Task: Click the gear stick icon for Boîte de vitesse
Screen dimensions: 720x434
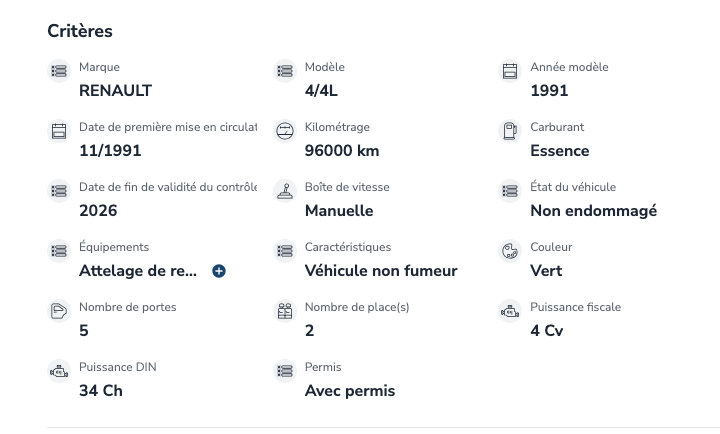Action: click(285, 191)
